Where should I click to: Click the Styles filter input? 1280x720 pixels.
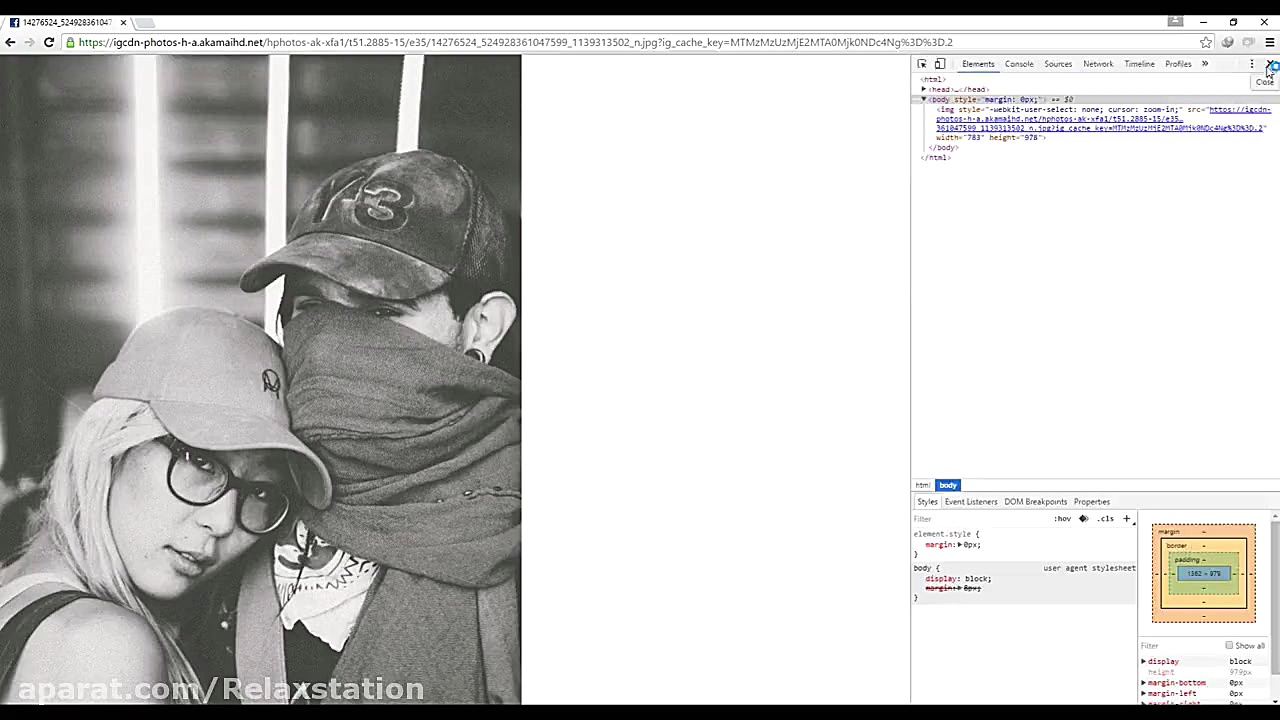(980, 519)
